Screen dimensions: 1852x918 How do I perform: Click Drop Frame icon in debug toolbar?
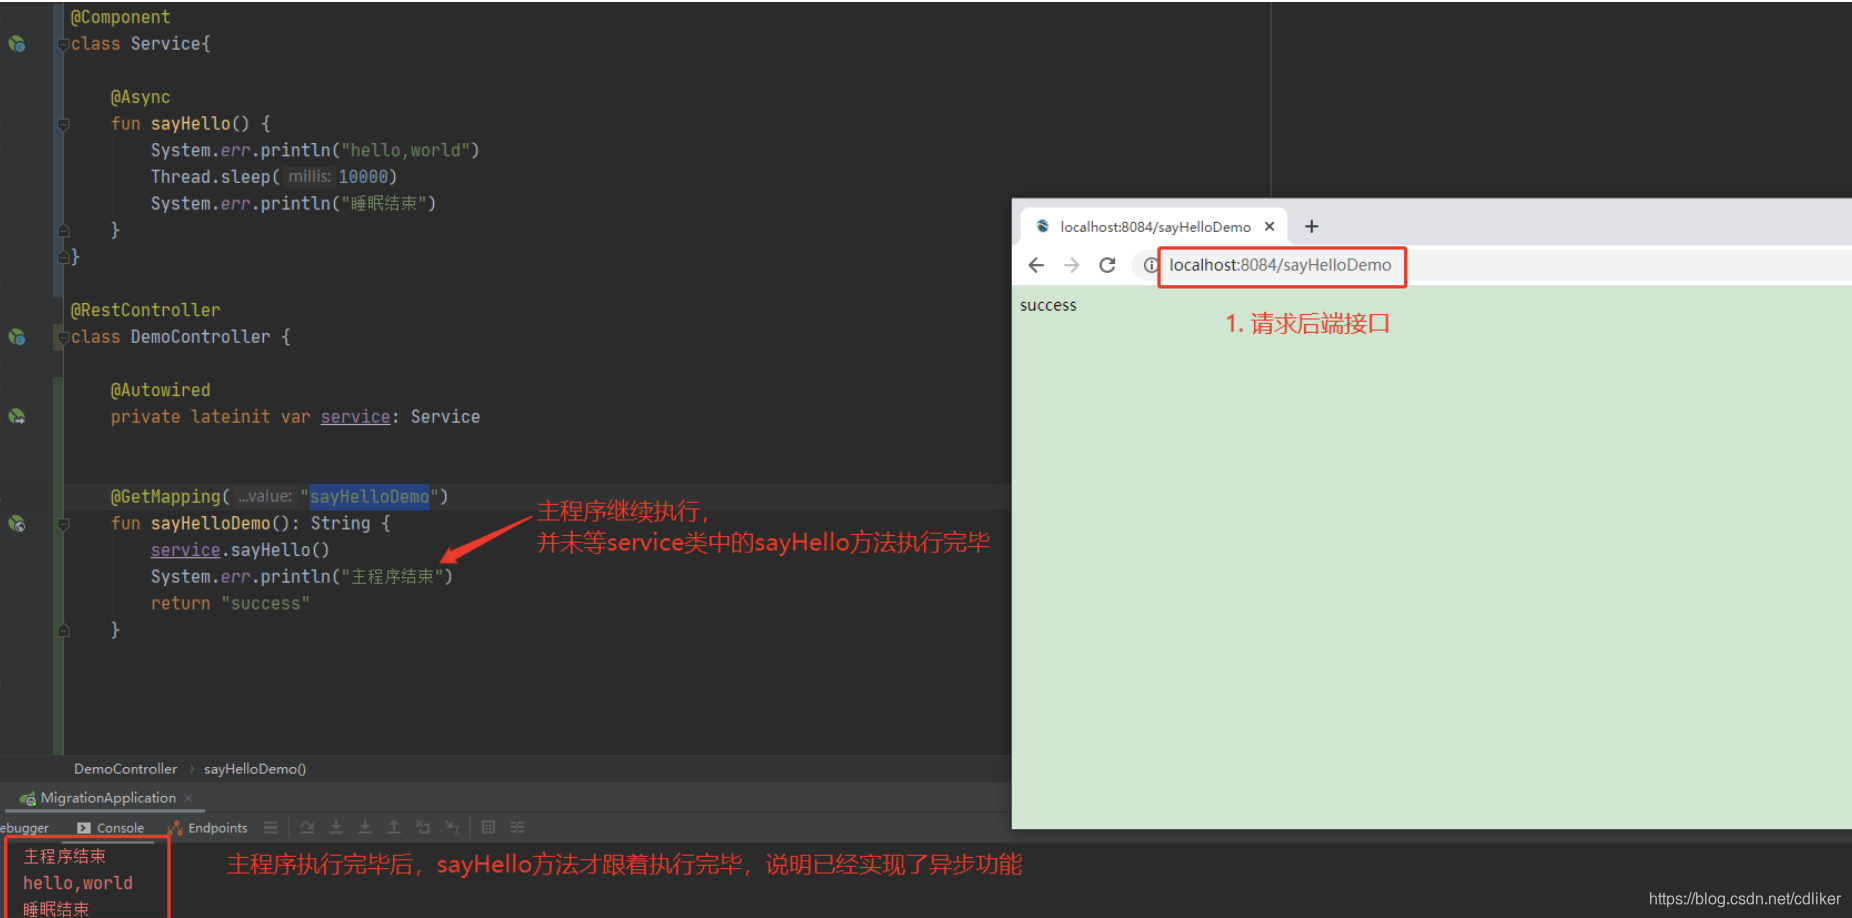click(x=423, y=827)
